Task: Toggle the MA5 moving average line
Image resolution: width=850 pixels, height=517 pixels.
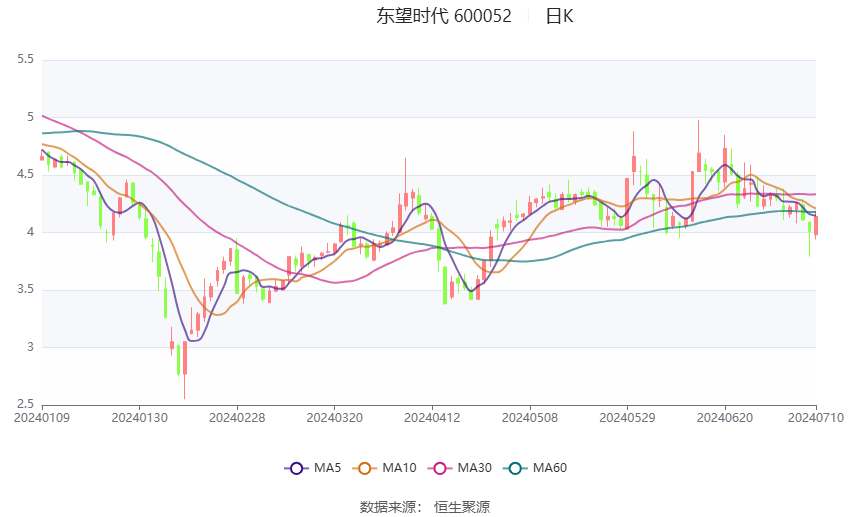Action: (313, 468)
